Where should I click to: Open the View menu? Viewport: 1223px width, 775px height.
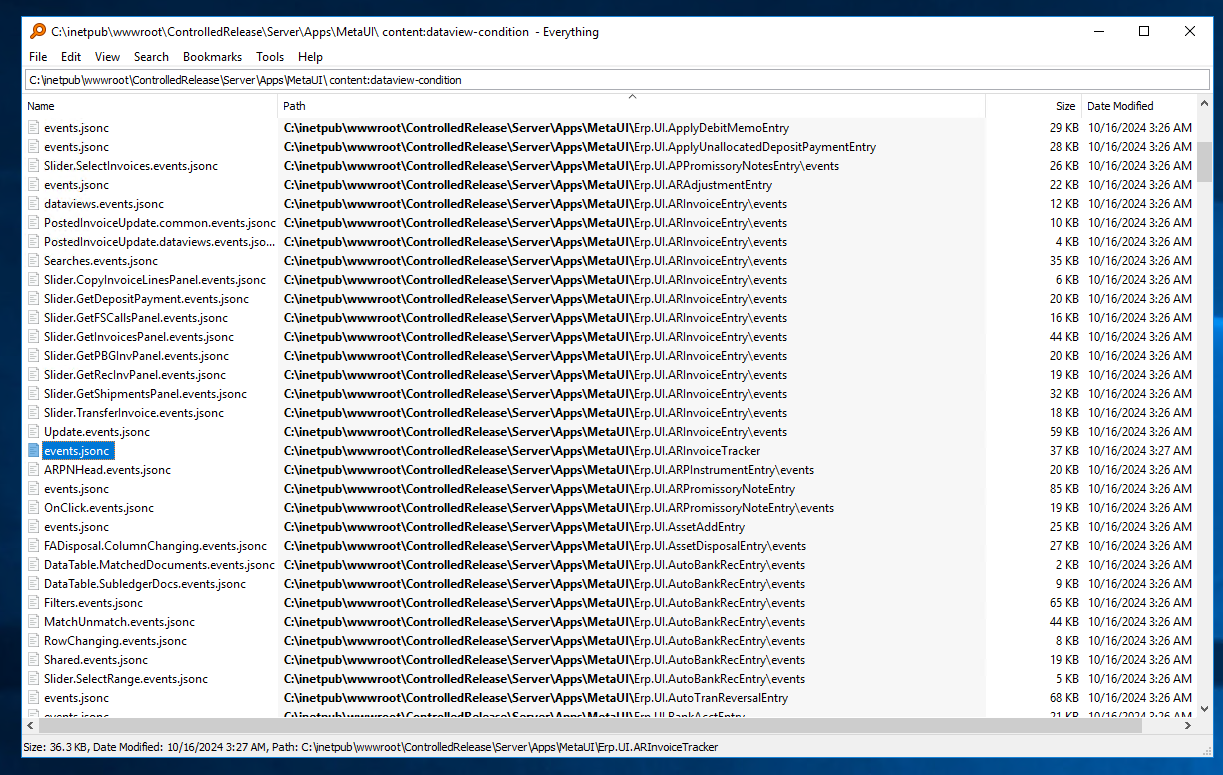(107, 57)
